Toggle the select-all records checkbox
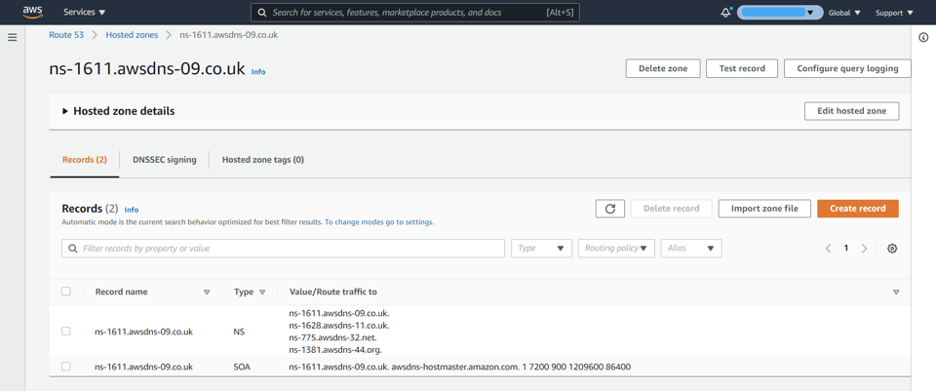This screenshot has width=936, height=392. (x=66, y=292)
